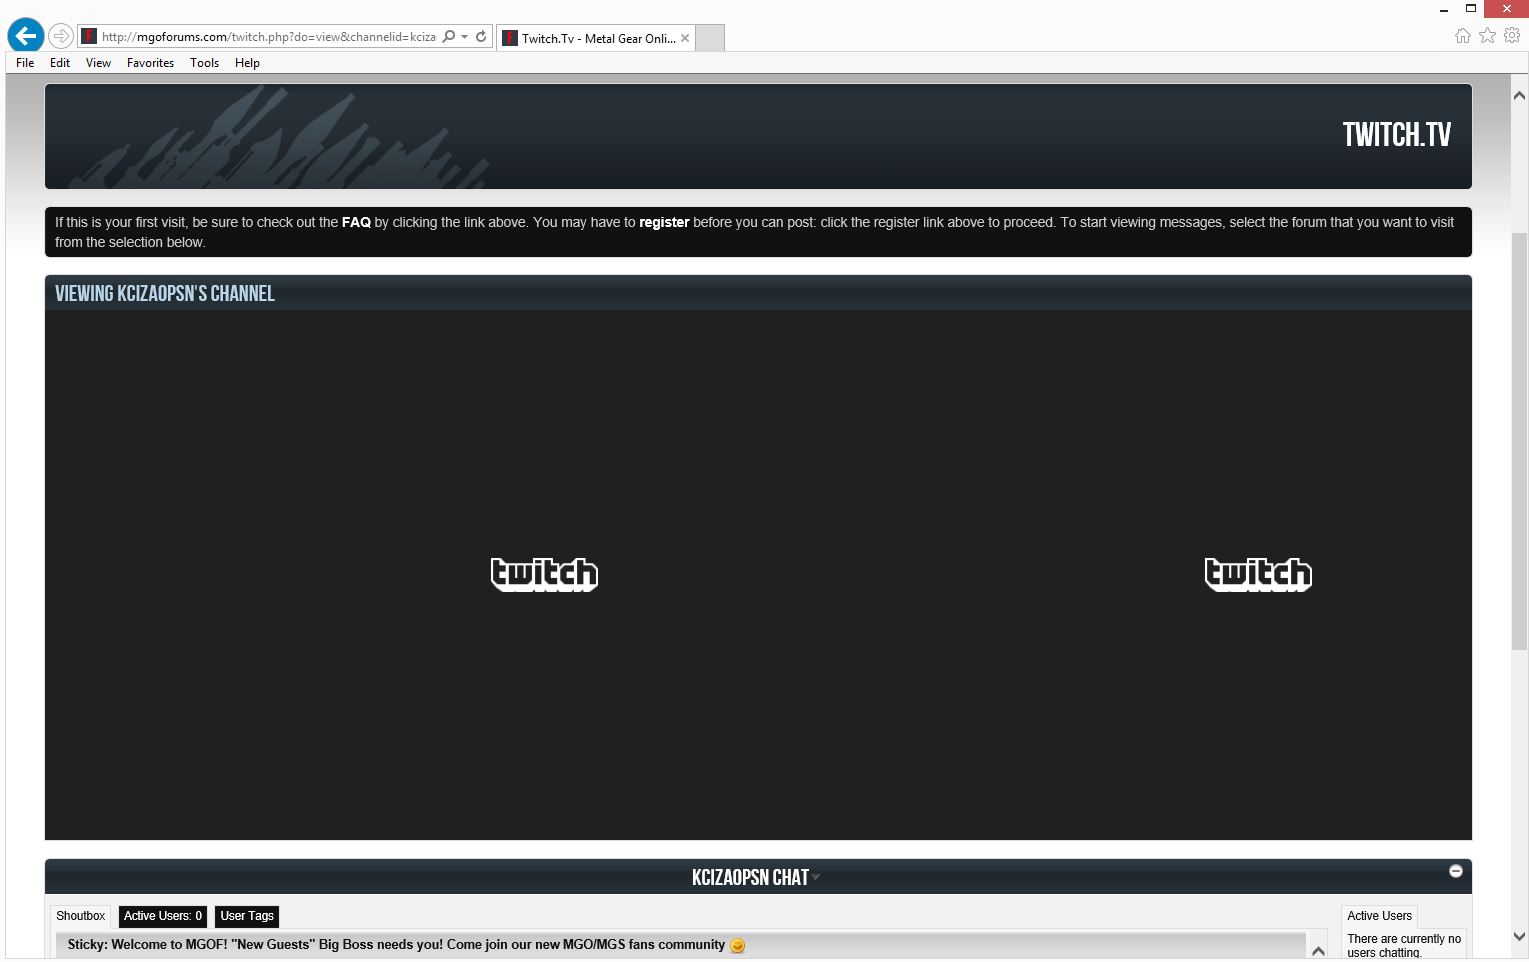This screenshot has width=1529, height=962.
Task: Click the sticky Welcome to MGOF message
Action: [x=396, y=945]
